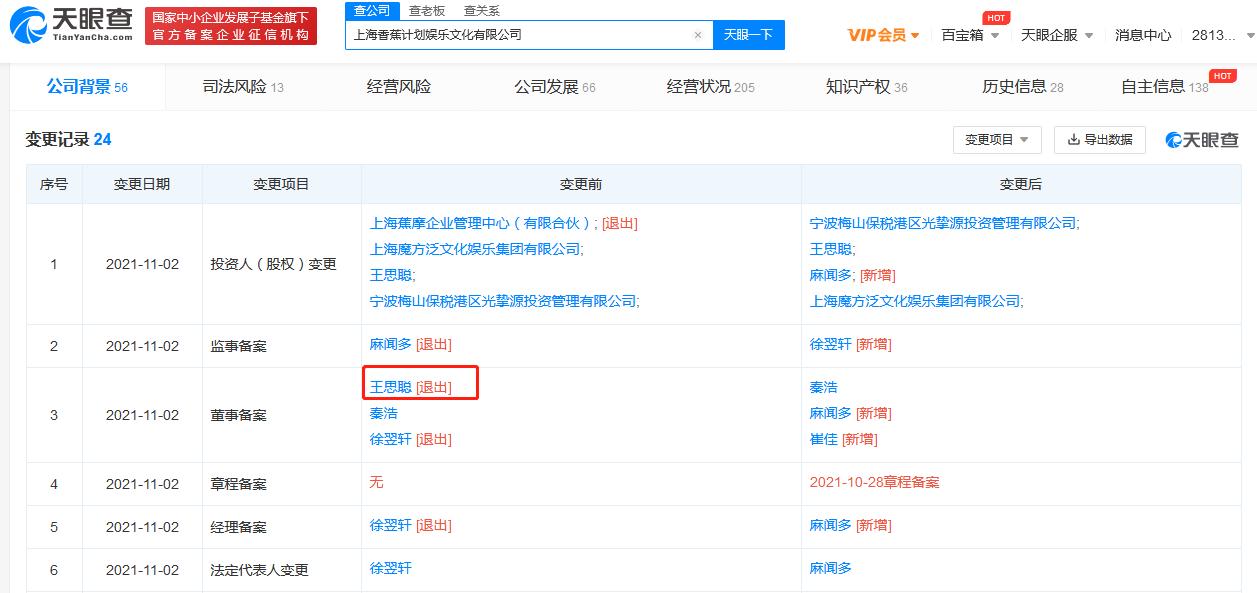
Task: Select the 经营状况 205 tab
Action: pyautogui.click(x=711, y=87)
